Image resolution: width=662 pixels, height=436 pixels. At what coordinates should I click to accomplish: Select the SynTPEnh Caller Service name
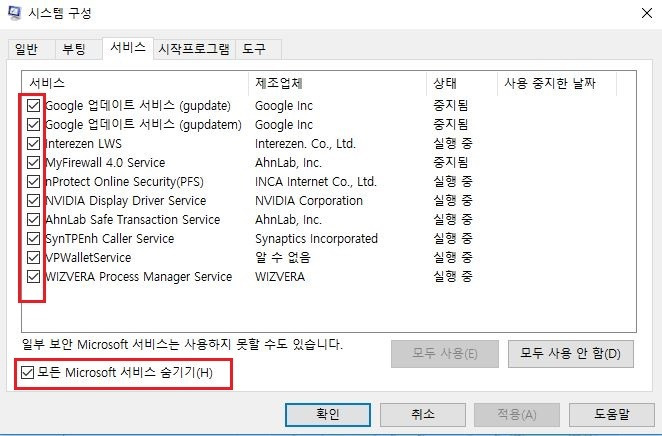[110, 238]
